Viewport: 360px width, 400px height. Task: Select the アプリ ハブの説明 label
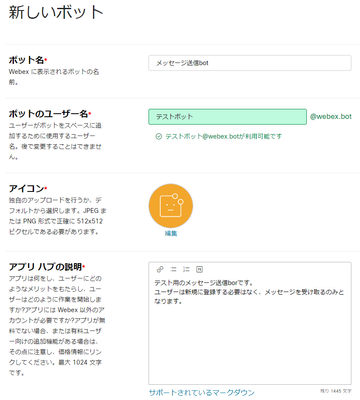(x=45, y=267)
